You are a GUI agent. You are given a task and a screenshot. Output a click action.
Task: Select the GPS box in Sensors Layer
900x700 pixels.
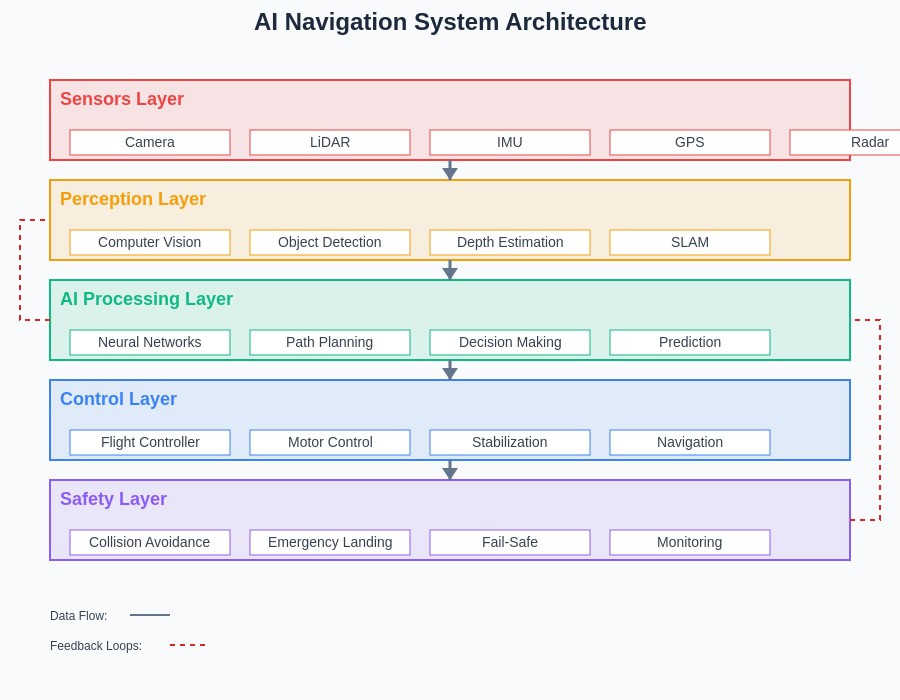(x=690, y=142)
